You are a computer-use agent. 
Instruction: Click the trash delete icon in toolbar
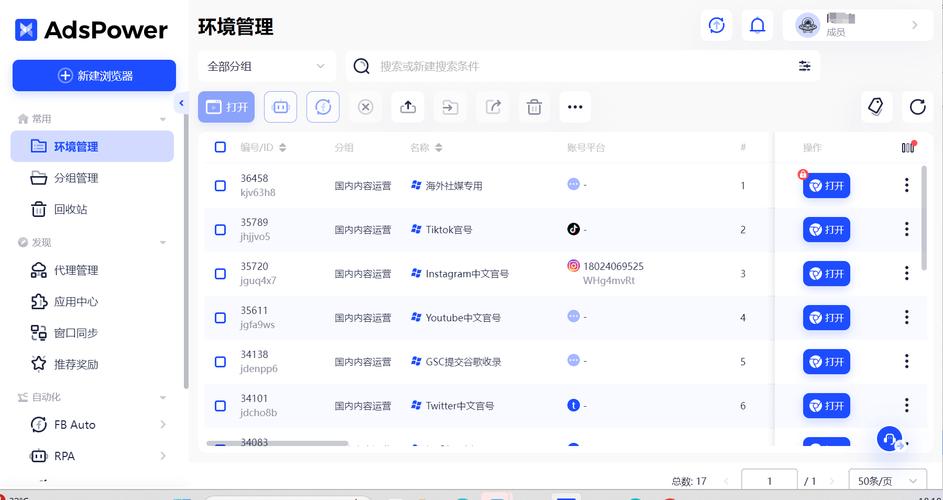pos(535,107)
